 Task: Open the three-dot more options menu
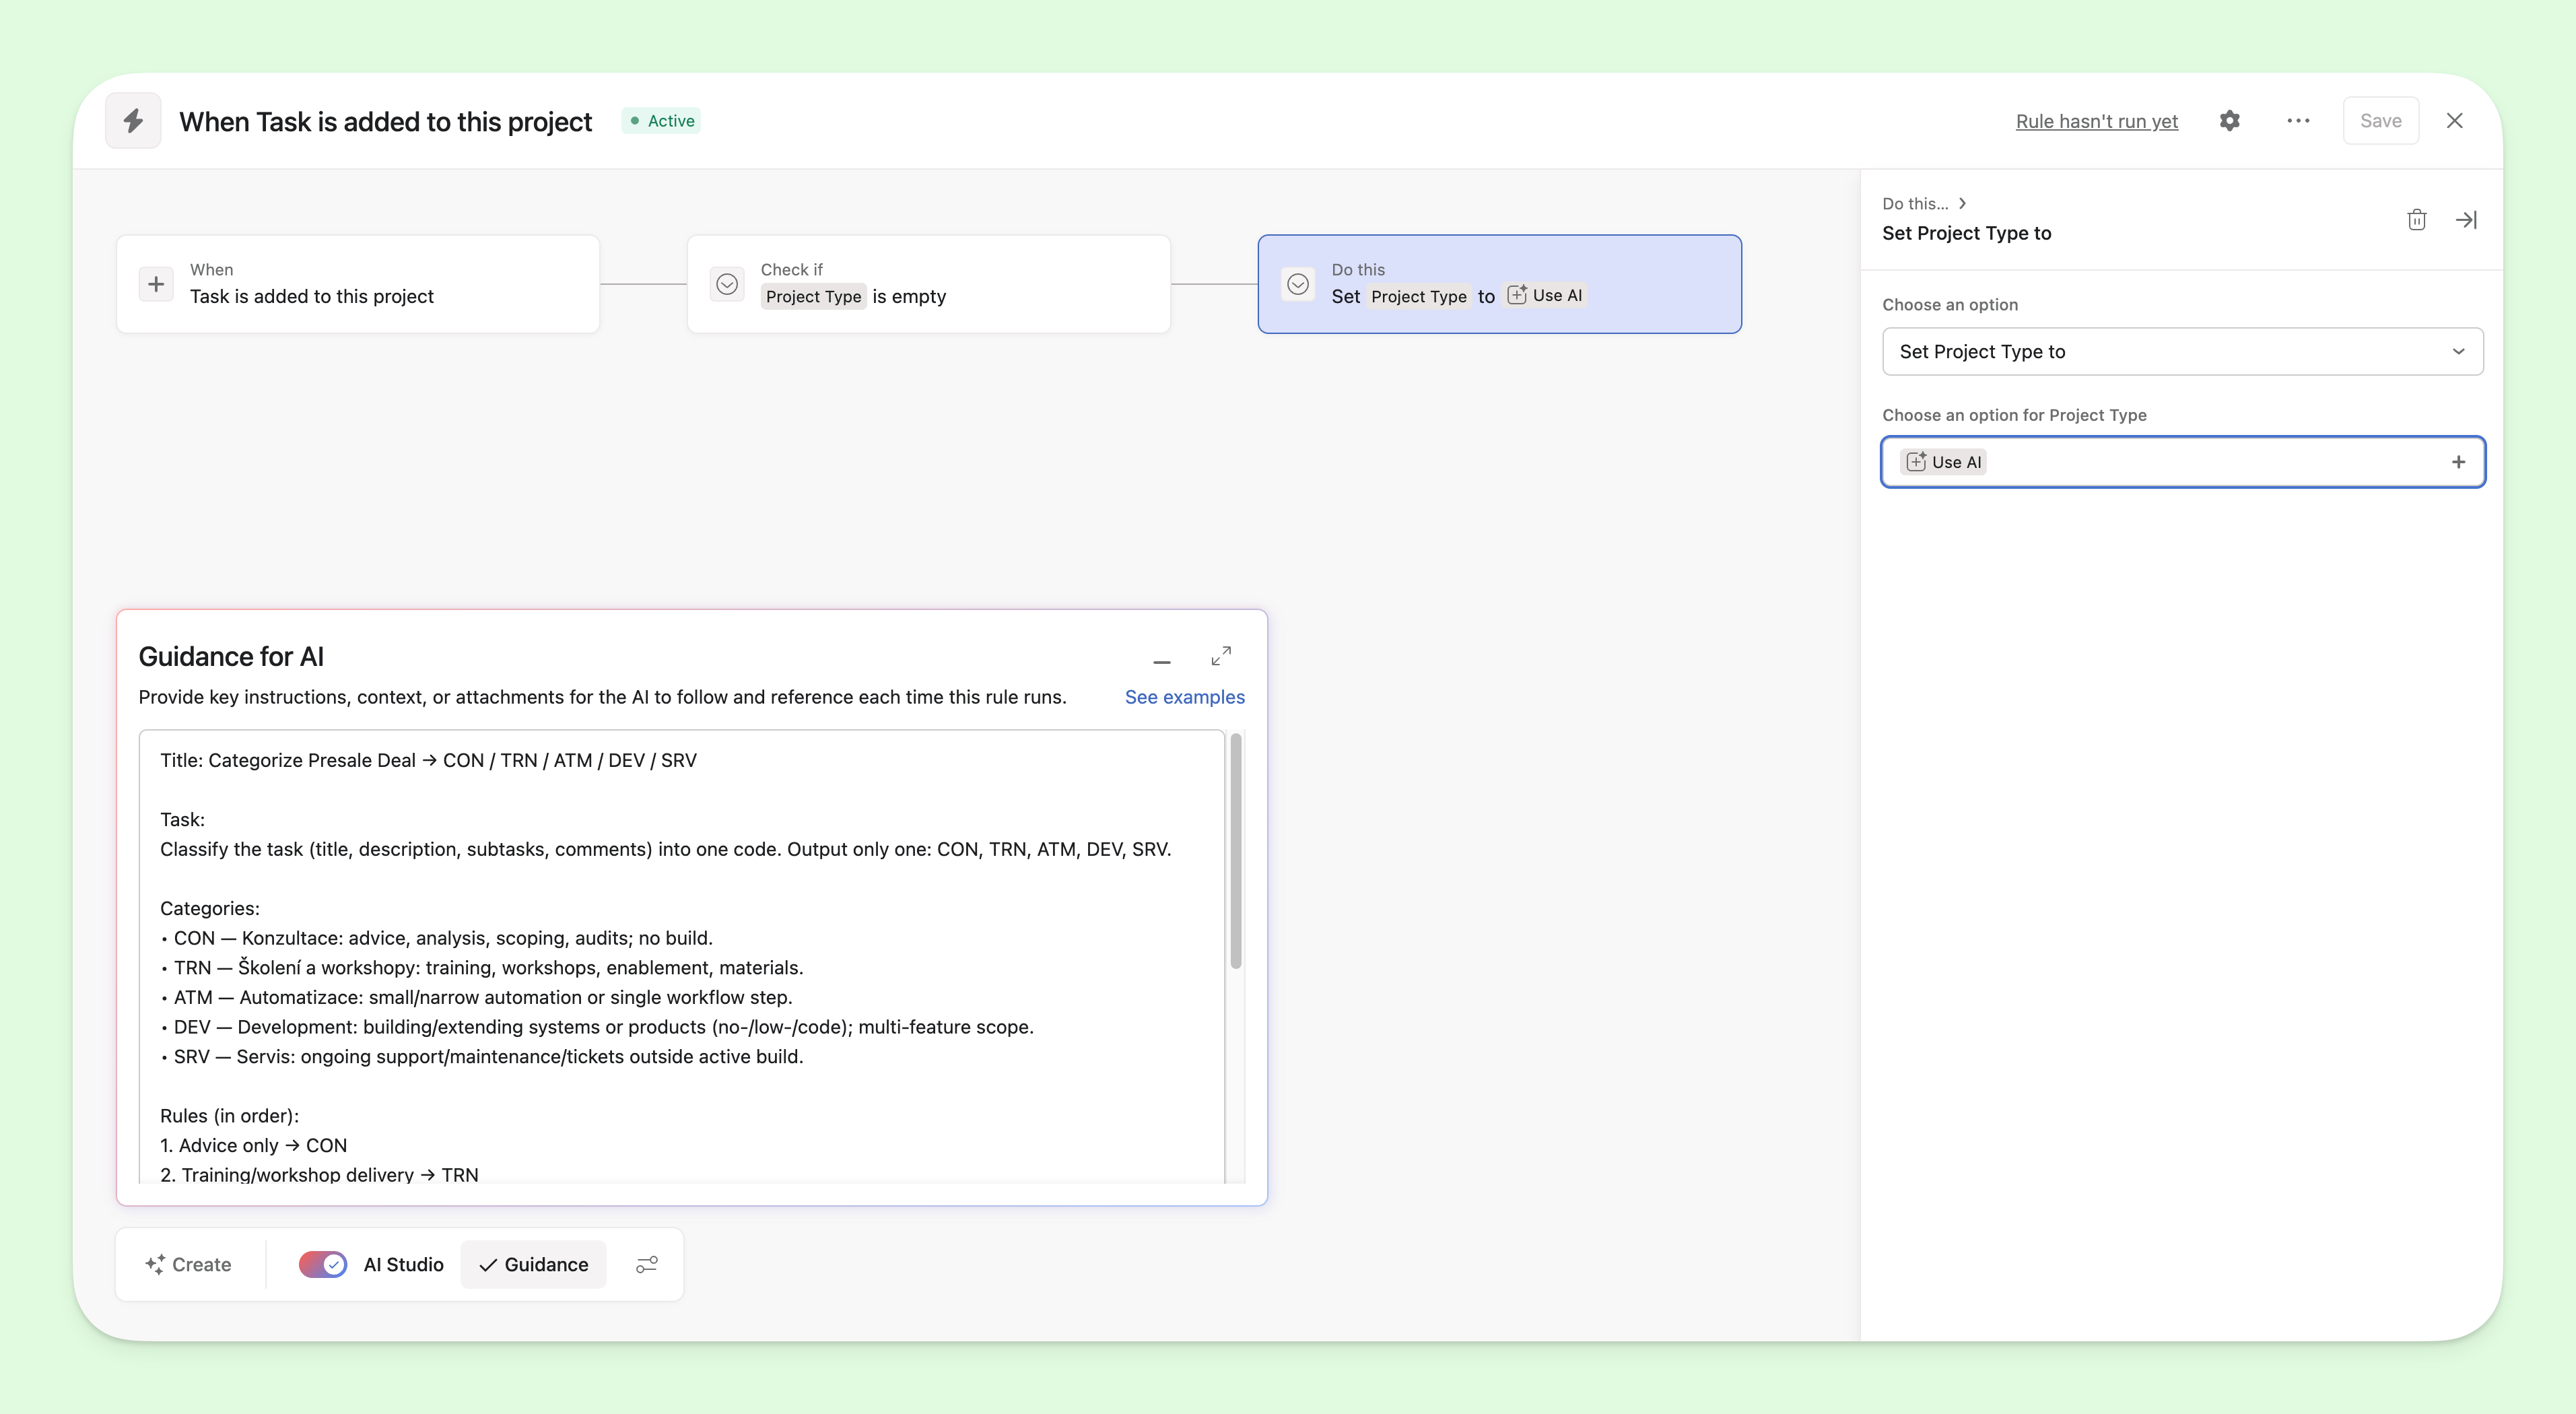[x=2298, y=121]
